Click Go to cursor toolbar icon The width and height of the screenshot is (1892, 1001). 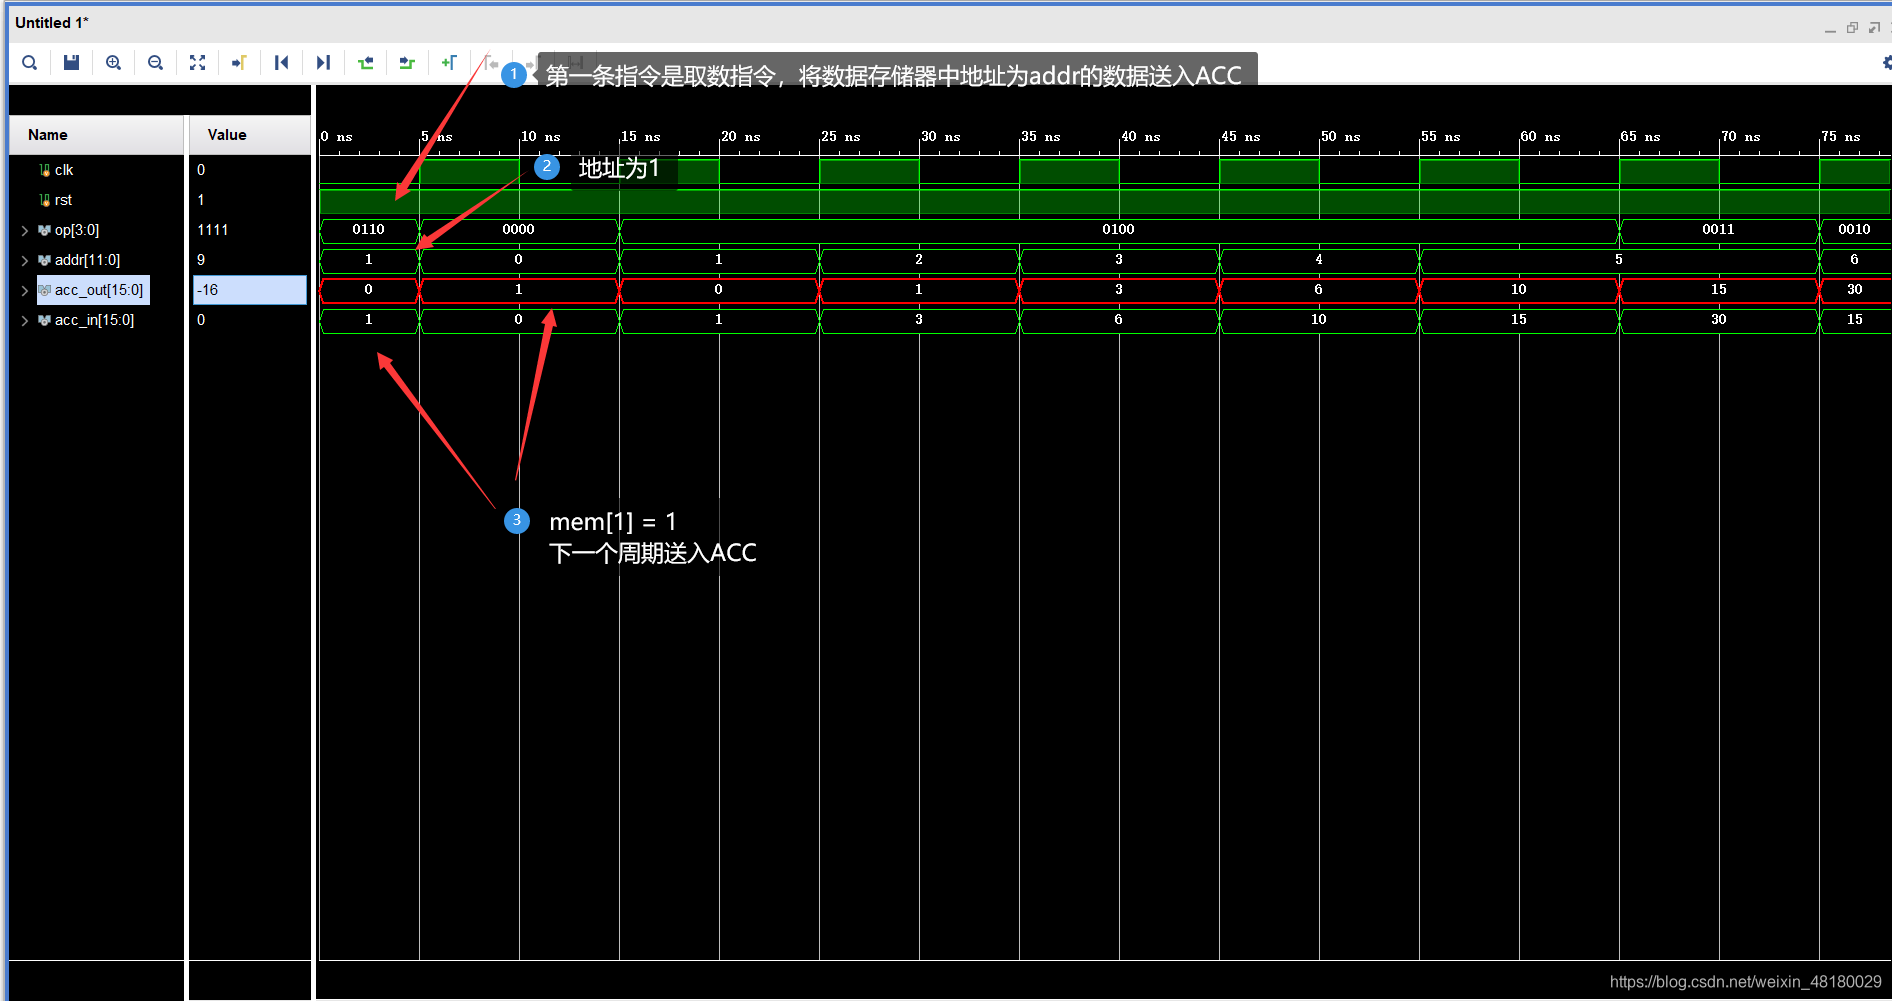239,62
